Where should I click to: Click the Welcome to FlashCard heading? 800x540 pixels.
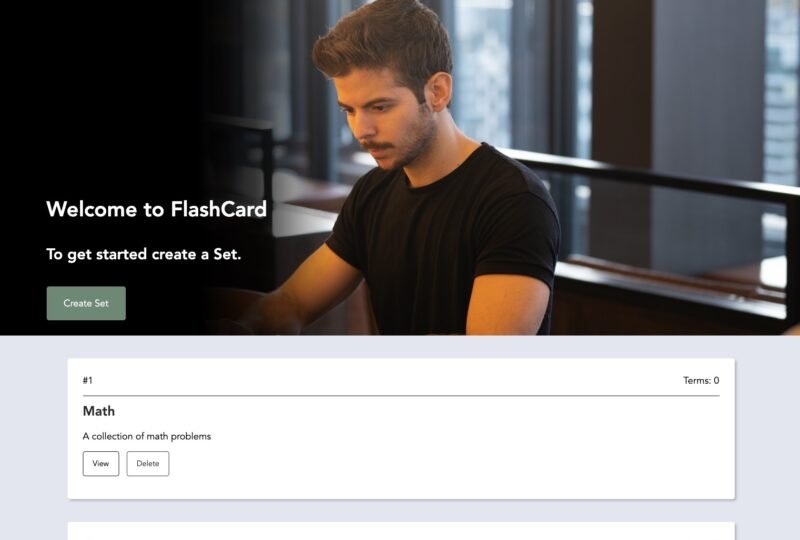click(x=157, y=209)
